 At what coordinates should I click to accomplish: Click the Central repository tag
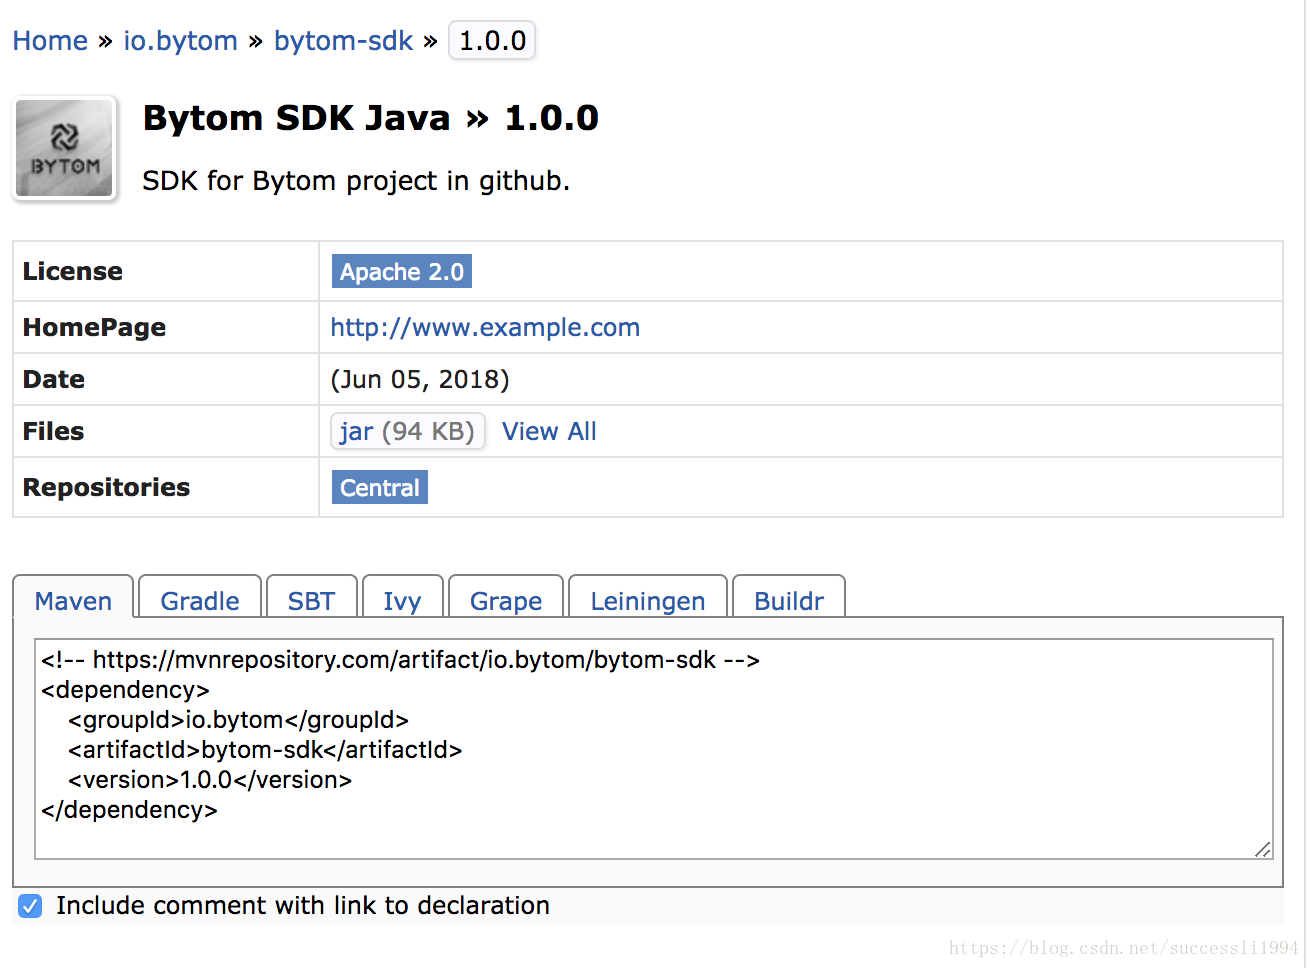click(379, 487)
